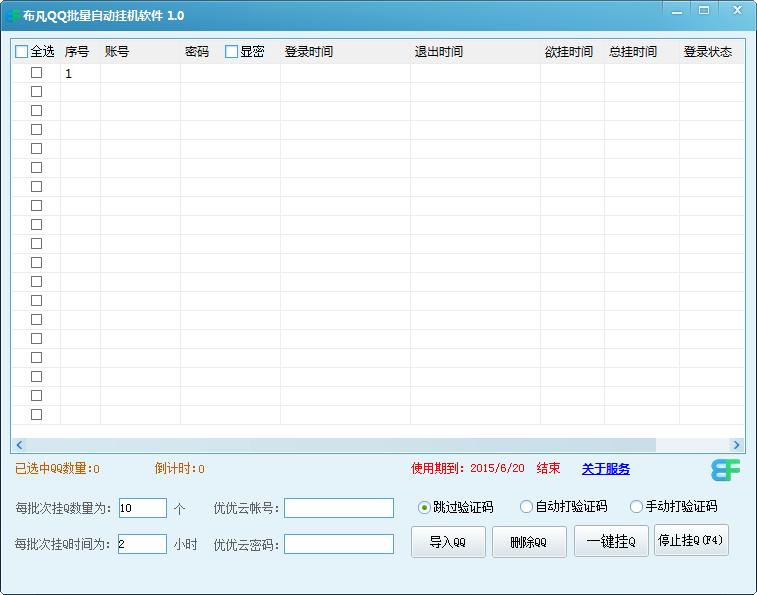
Task: Toggle the 显密 show-password checkbox
Action: click(x=232, y=52)
